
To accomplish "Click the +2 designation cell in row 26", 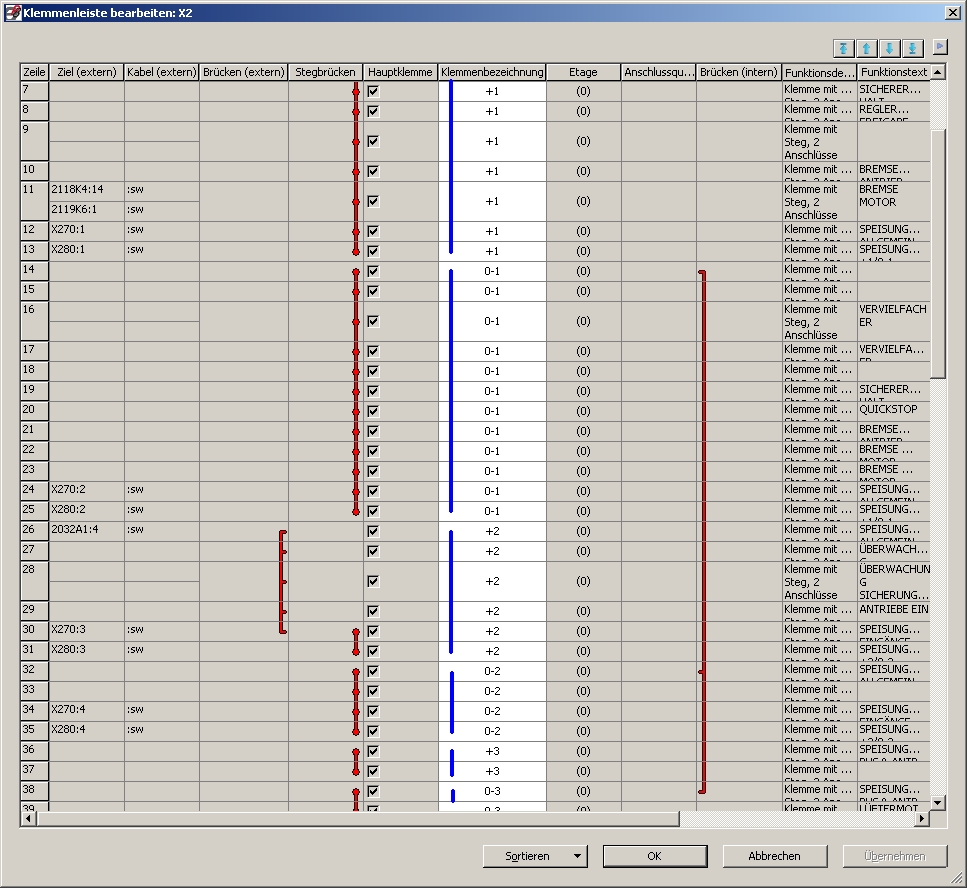I will [492, 531].
